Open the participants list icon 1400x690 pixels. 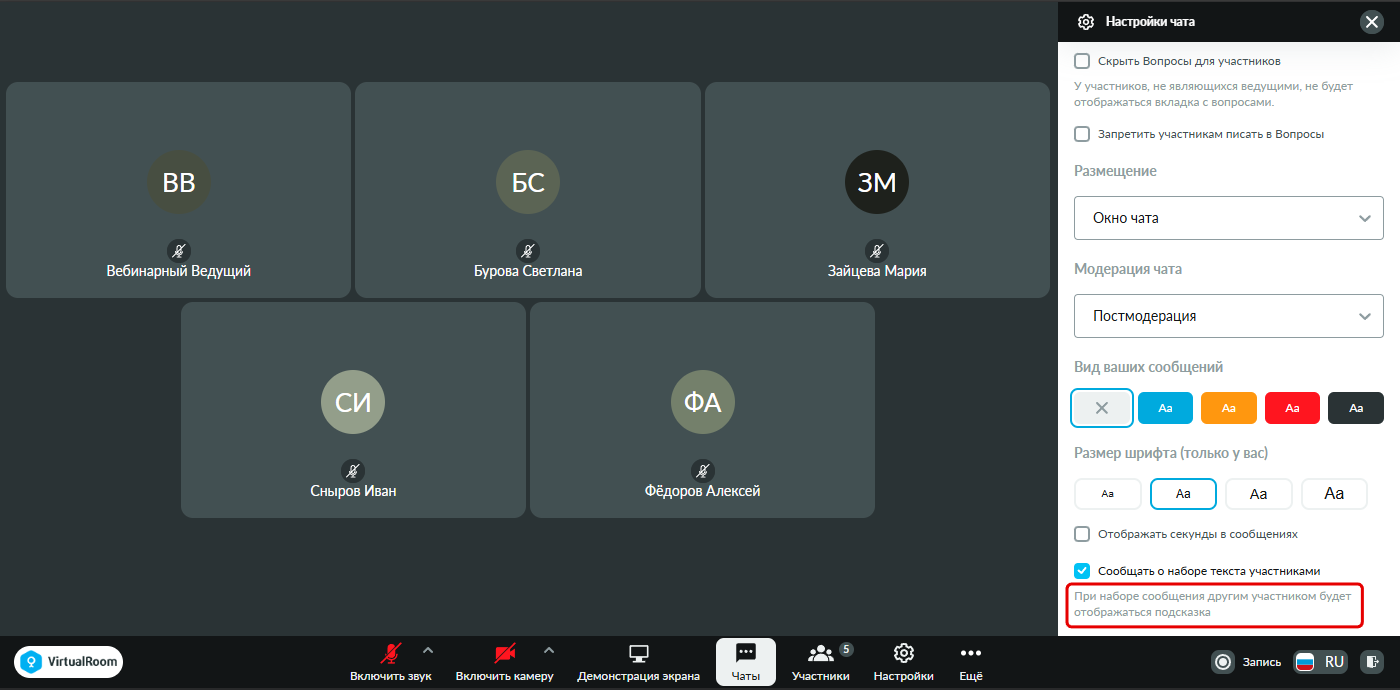click(821, 654)
